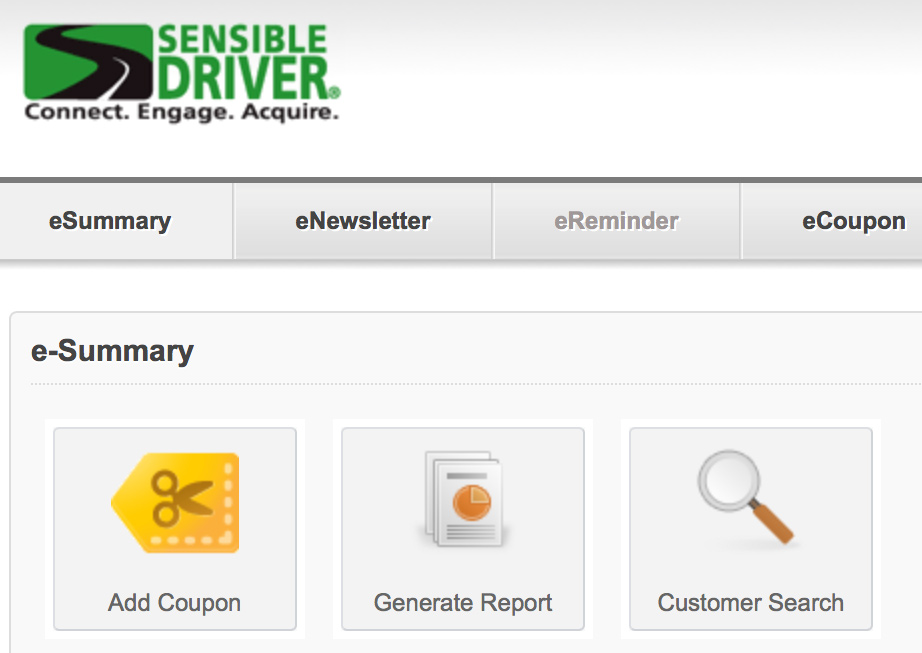This screenshot has height=653, width=922.
Task: Click the registered trademark symbol beside DRIVER
Action: [334, 92]
